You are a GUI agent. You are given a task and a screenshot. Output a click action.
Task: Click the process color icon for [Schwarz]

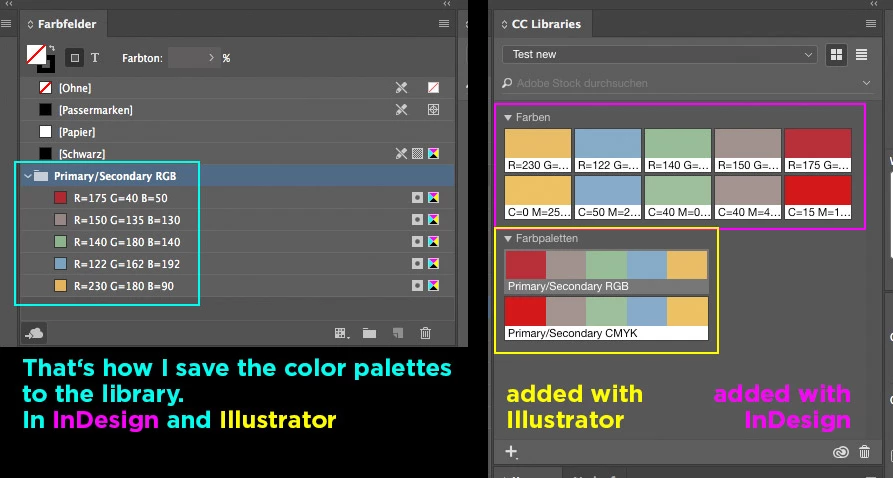pyautogui.click(x=417, y=154)
